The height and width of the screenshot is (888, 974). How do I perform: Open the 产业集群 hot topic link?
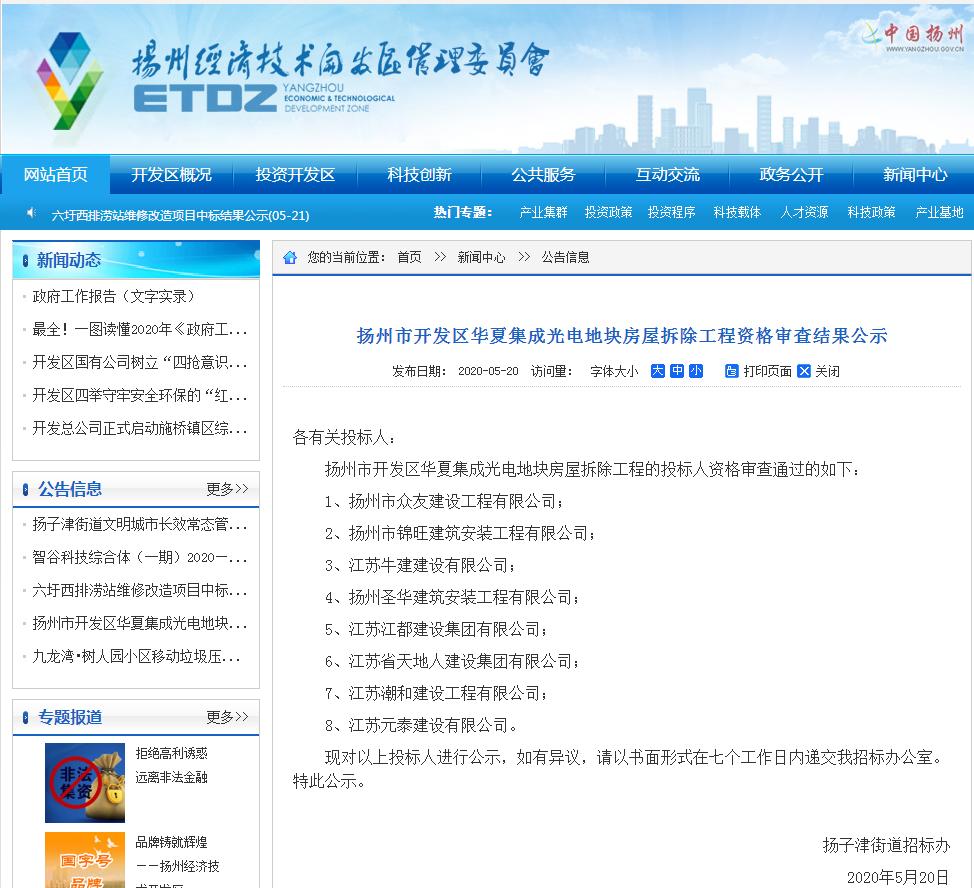pyautogui.click(x=543, y=212)
